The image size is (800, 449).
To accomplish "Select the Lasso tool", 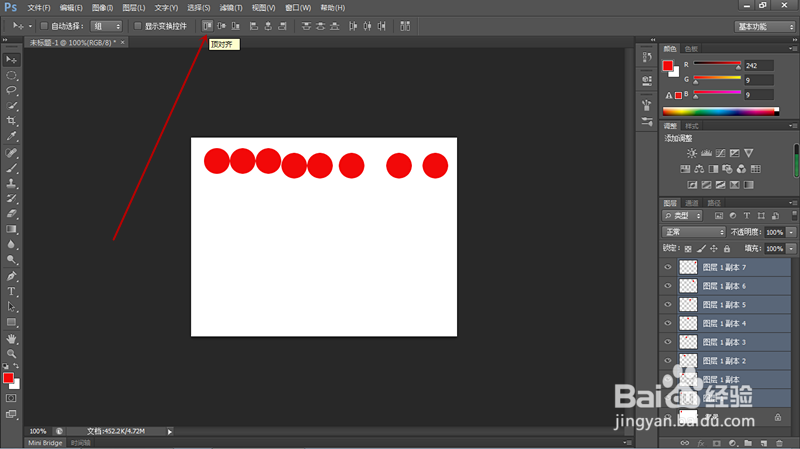I will tap(11, 90).
